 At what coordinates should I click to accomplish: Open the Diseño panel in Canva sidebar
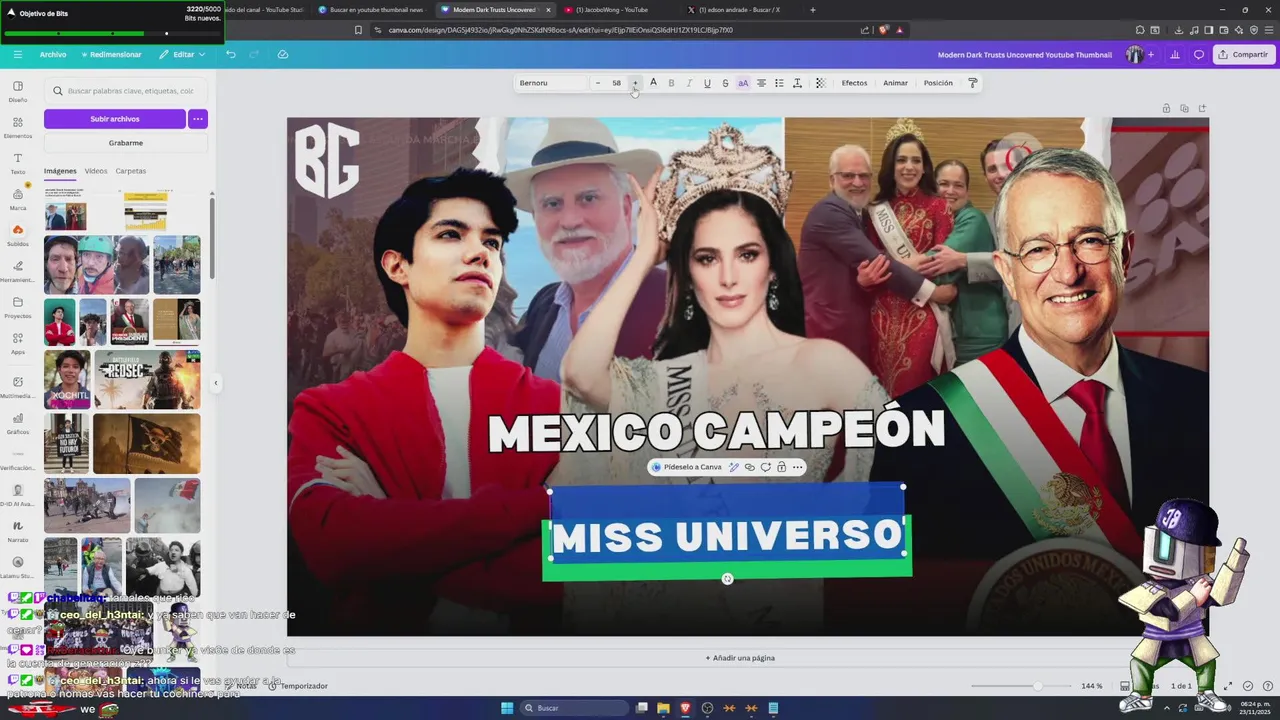18,91
